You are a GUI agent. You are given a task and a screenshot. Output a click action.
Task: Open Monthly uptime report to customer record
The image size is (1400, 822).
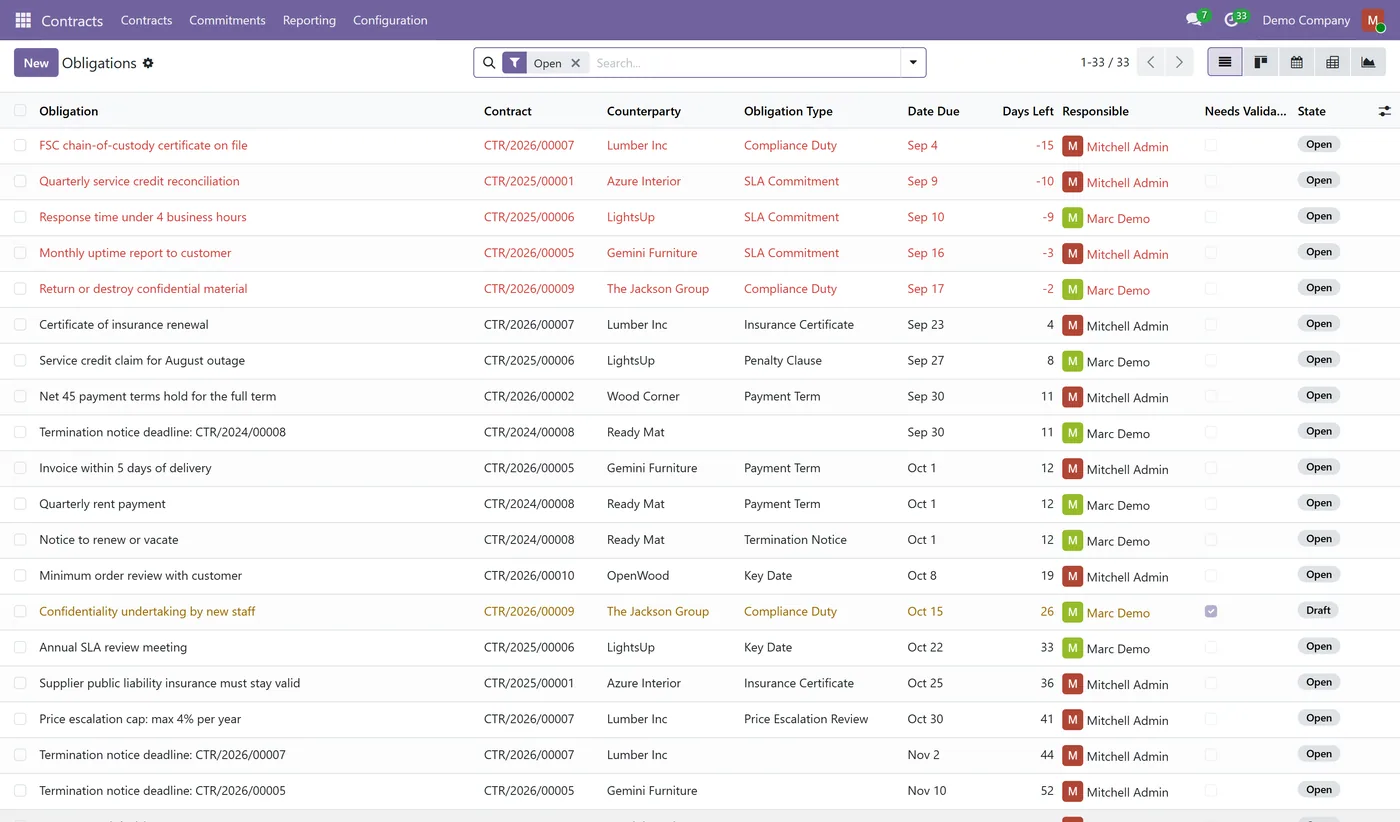point(135,253)
